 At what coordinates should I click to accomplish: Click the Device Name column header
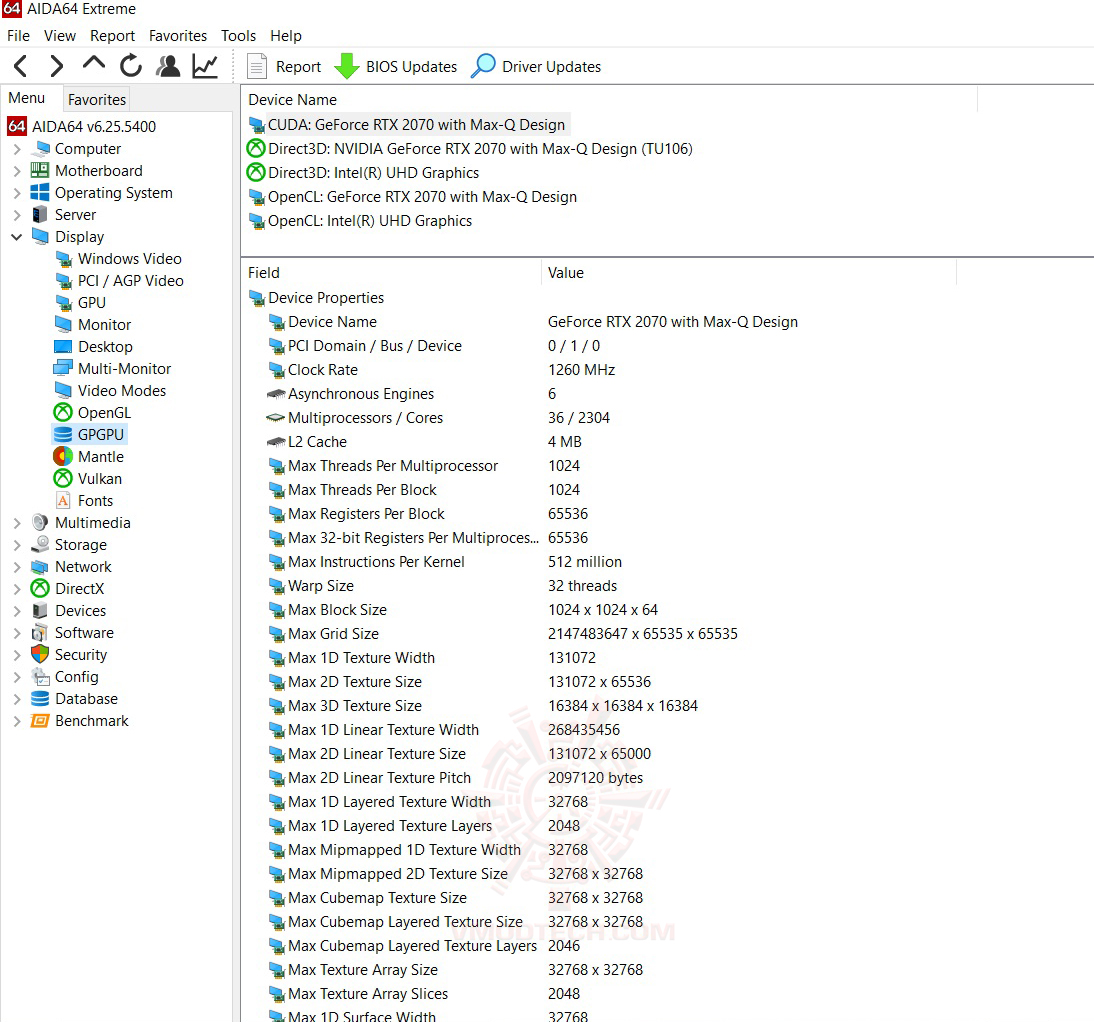pos(609,100)
